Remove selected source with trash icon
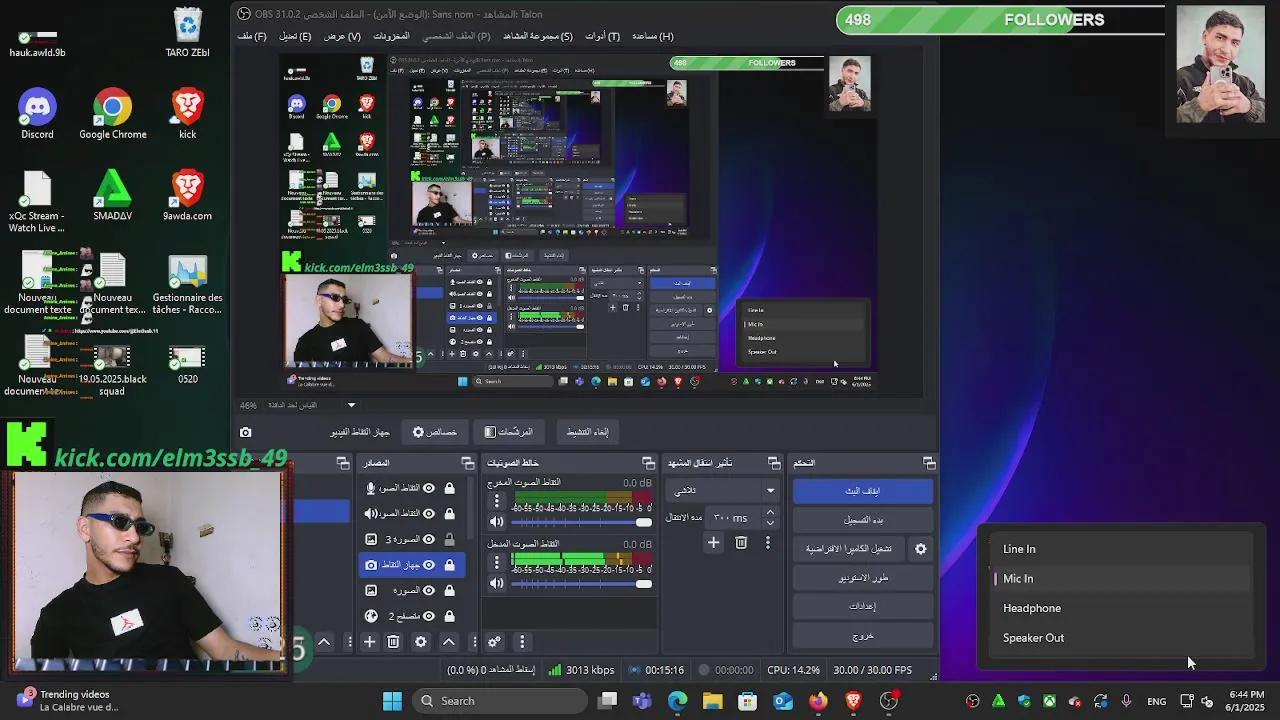Screen dimensions: 1280x720 pos(394,642)
